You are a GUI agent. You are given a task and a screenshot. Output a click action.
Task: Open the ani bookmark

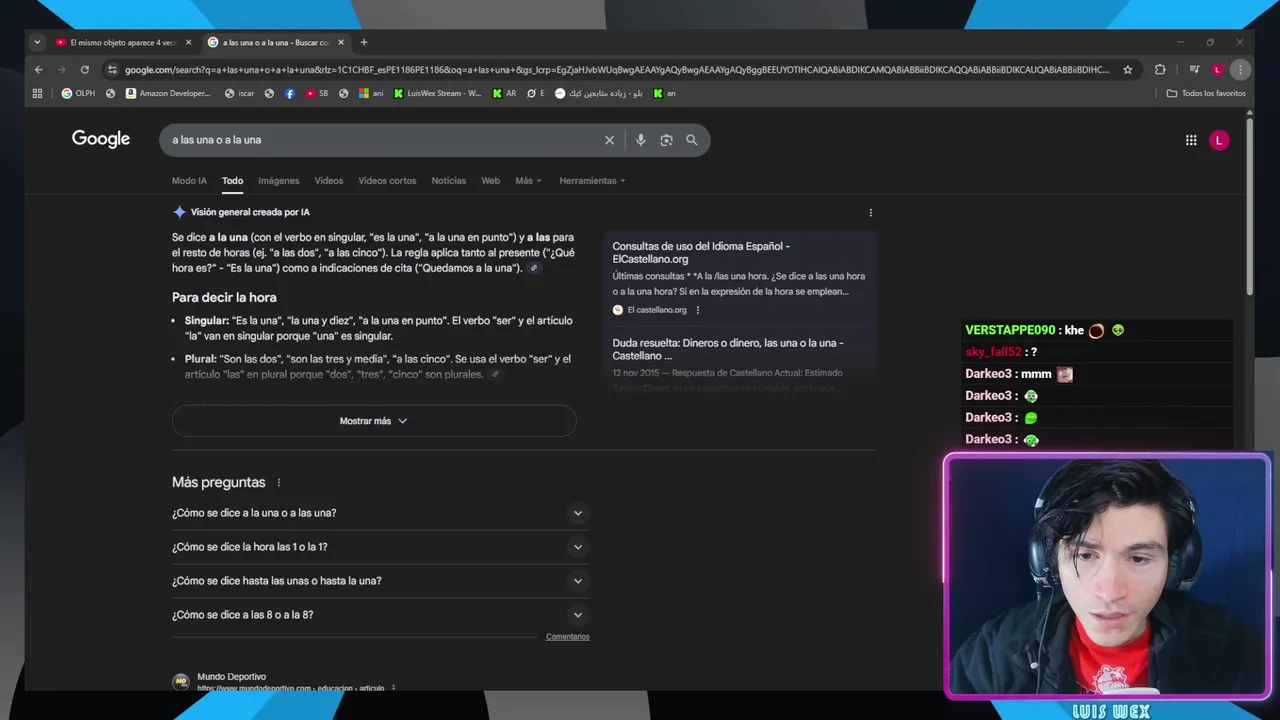point(372,93)
